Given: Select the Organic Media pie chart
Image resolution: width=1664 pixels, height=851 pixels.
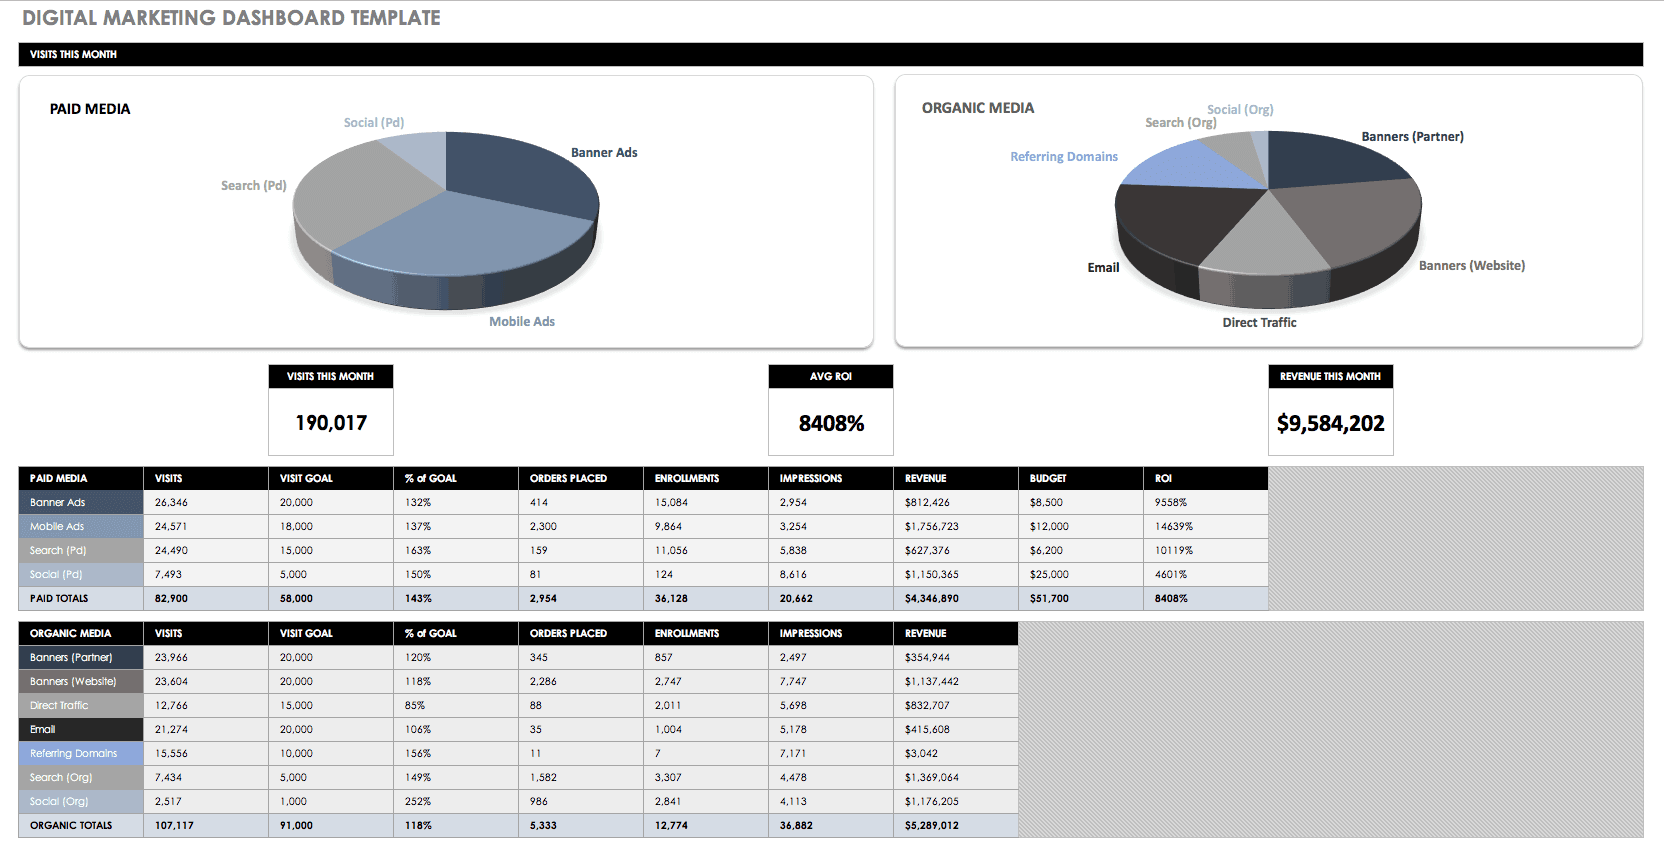Looking at the screenshot, I should click(1268, 218).
